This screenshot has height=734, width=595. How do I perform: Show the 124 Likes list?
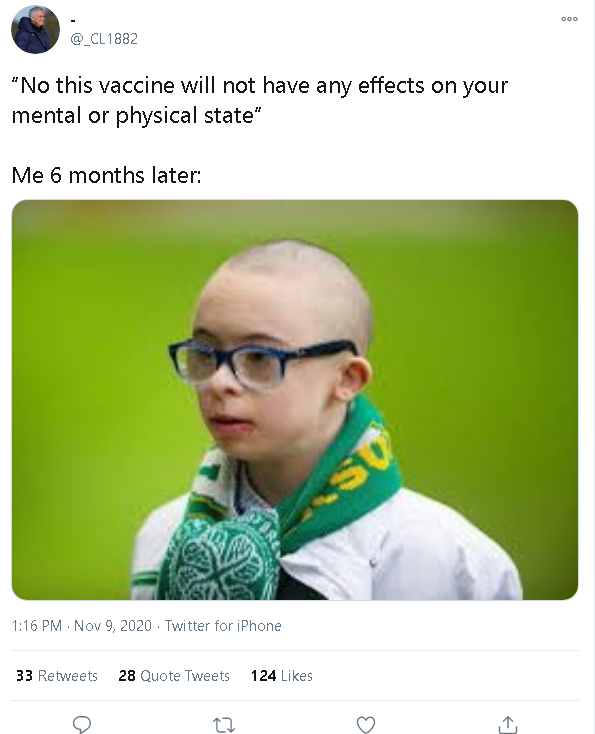[x=282, y=675]
